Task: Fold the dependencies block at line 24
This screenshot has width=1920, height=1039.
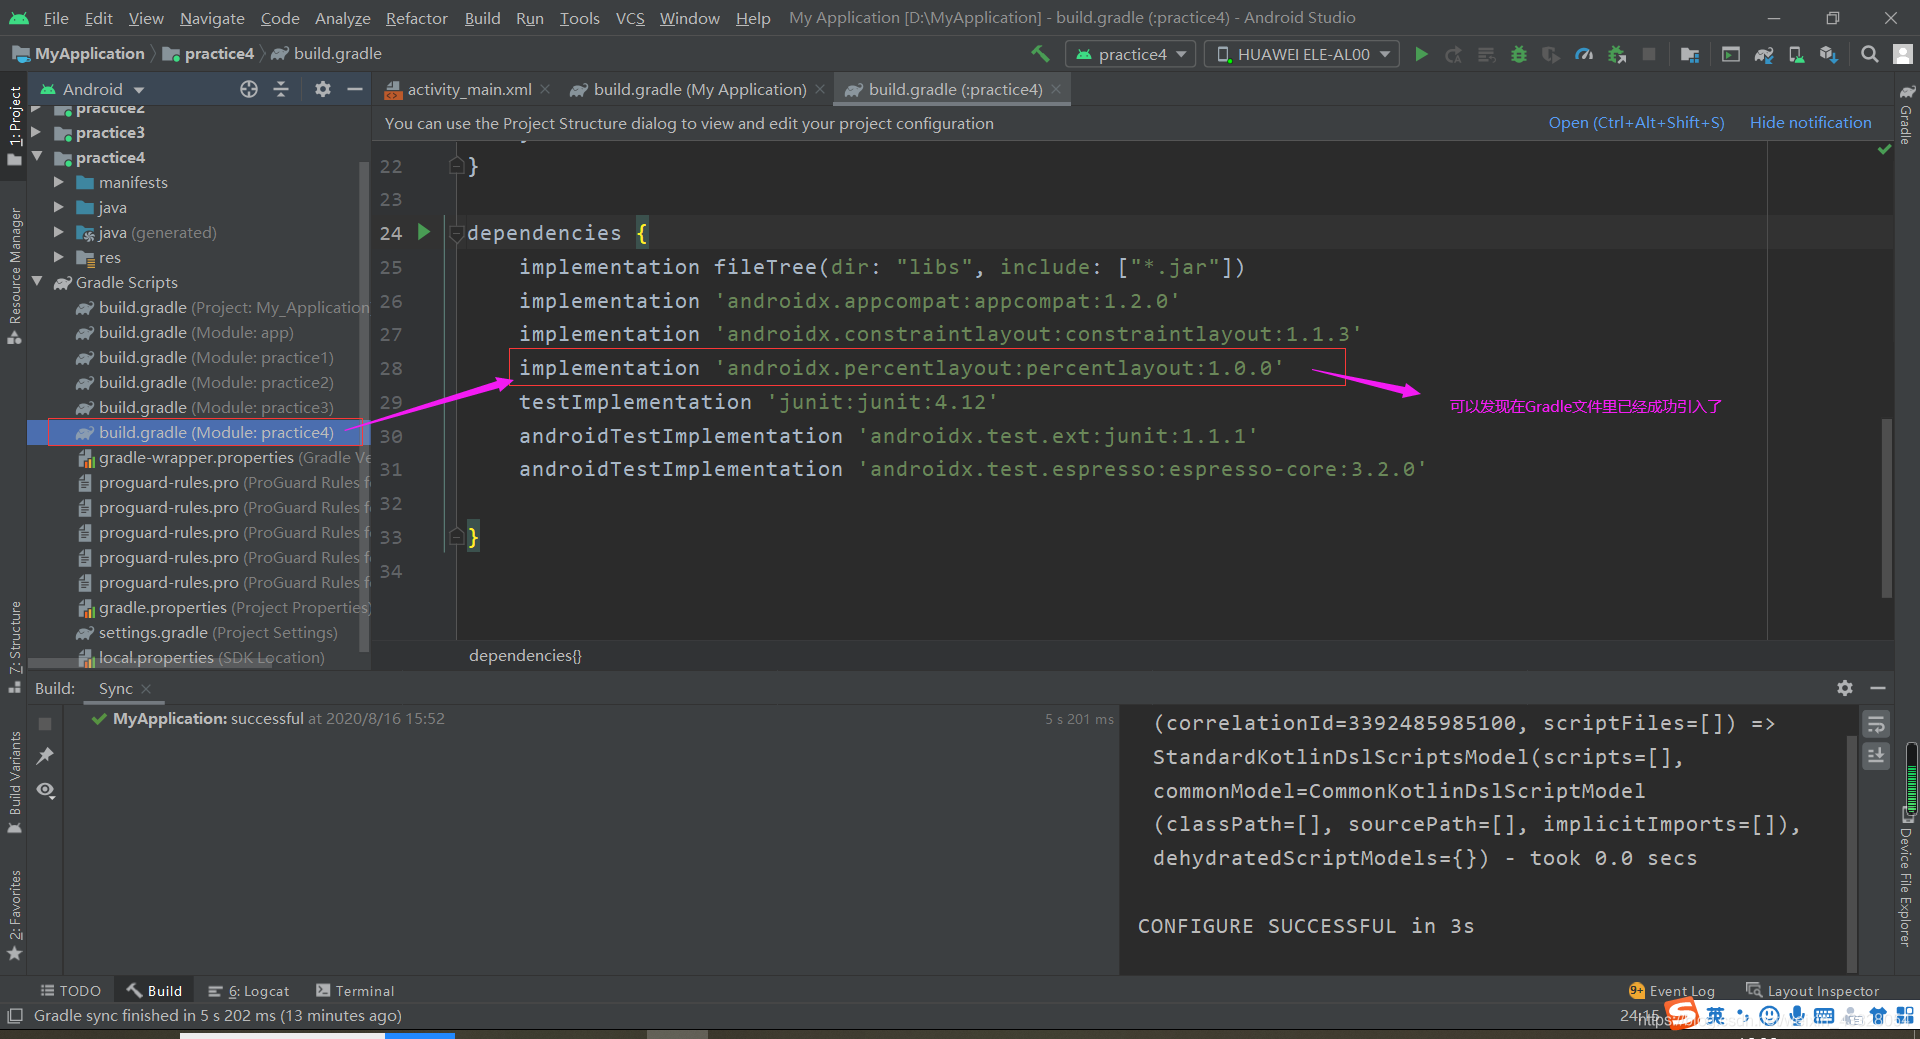Action: coord(456,233)
